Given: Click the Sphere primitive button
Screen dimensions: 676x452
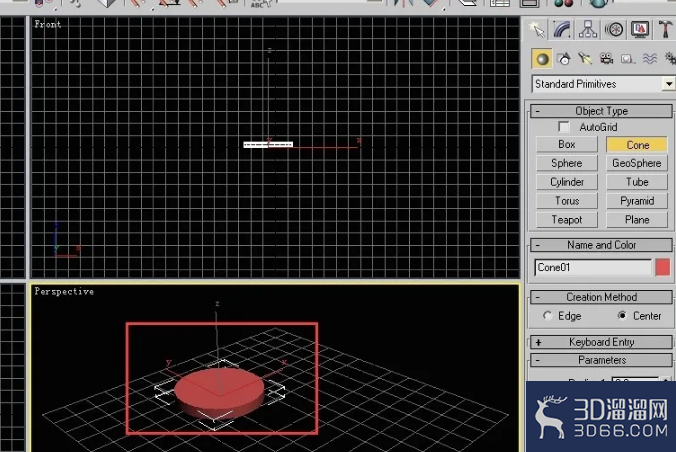Looking at the screenshot, I should [566, 163].
